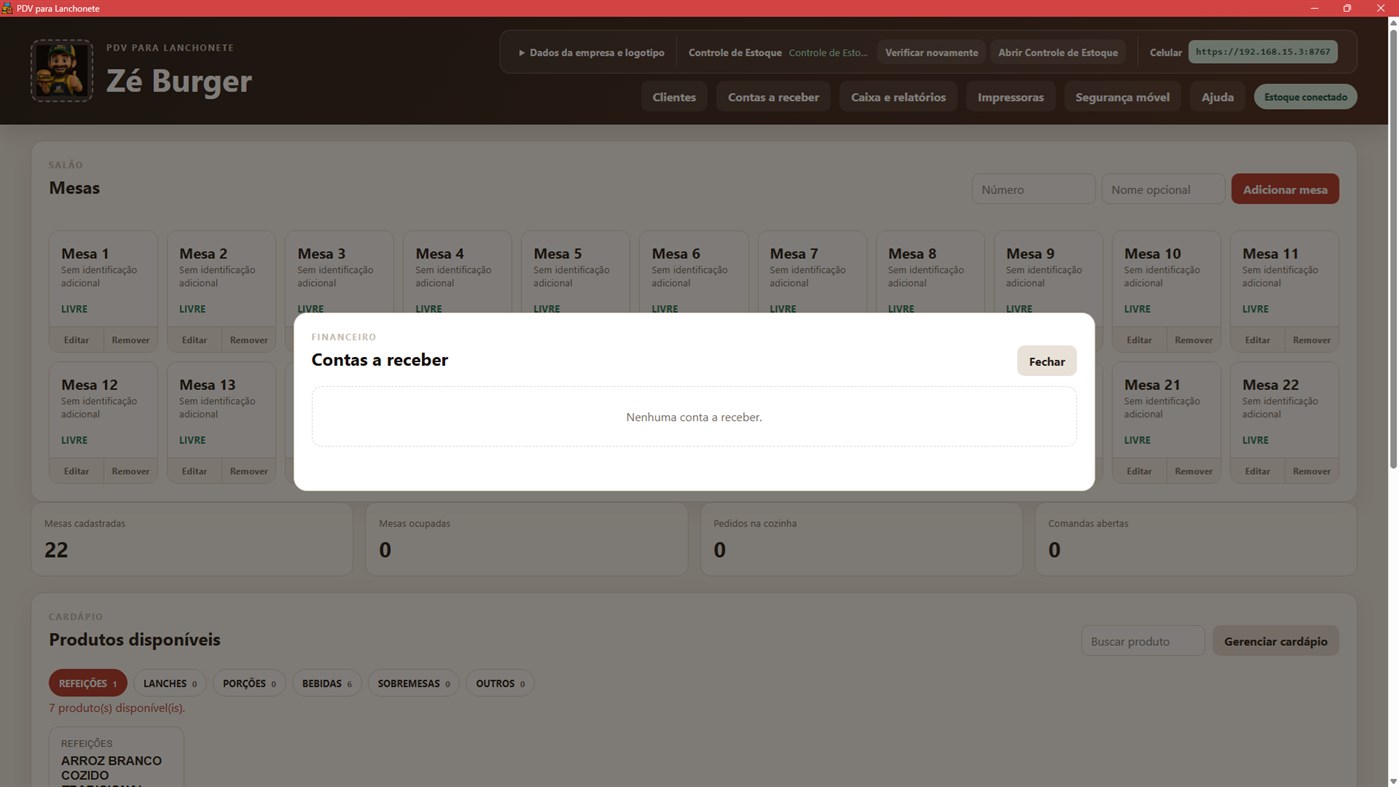
Task: Click the Celular URL address badge
Action: 1263,52
